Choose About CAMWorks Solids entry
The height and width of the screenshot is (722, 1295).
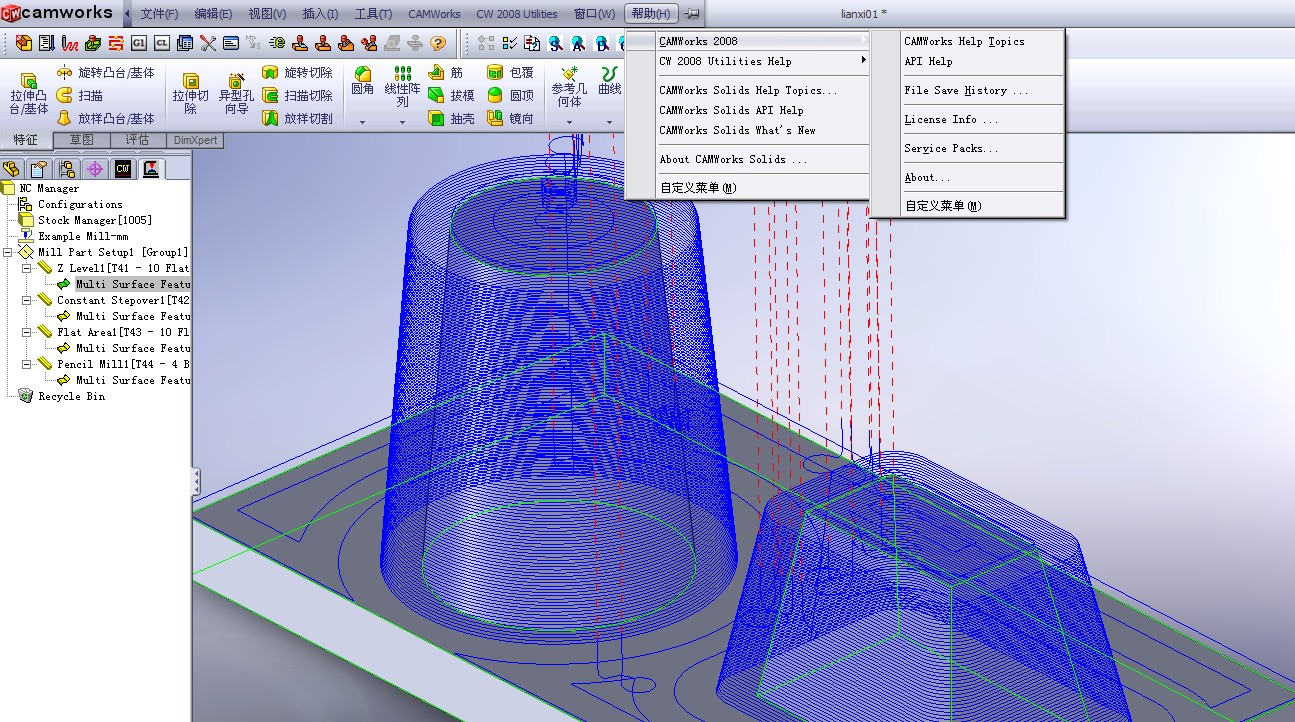pos(747,159)
